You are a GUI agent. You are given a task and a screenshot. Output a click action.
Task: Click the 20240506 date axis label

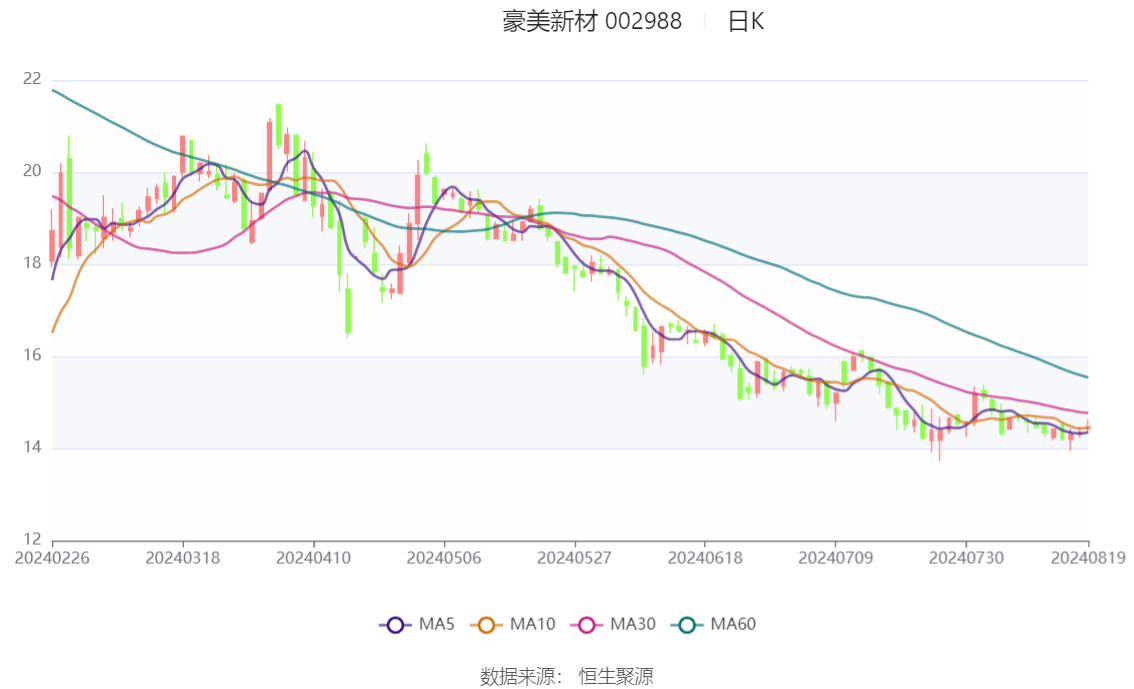444,558
